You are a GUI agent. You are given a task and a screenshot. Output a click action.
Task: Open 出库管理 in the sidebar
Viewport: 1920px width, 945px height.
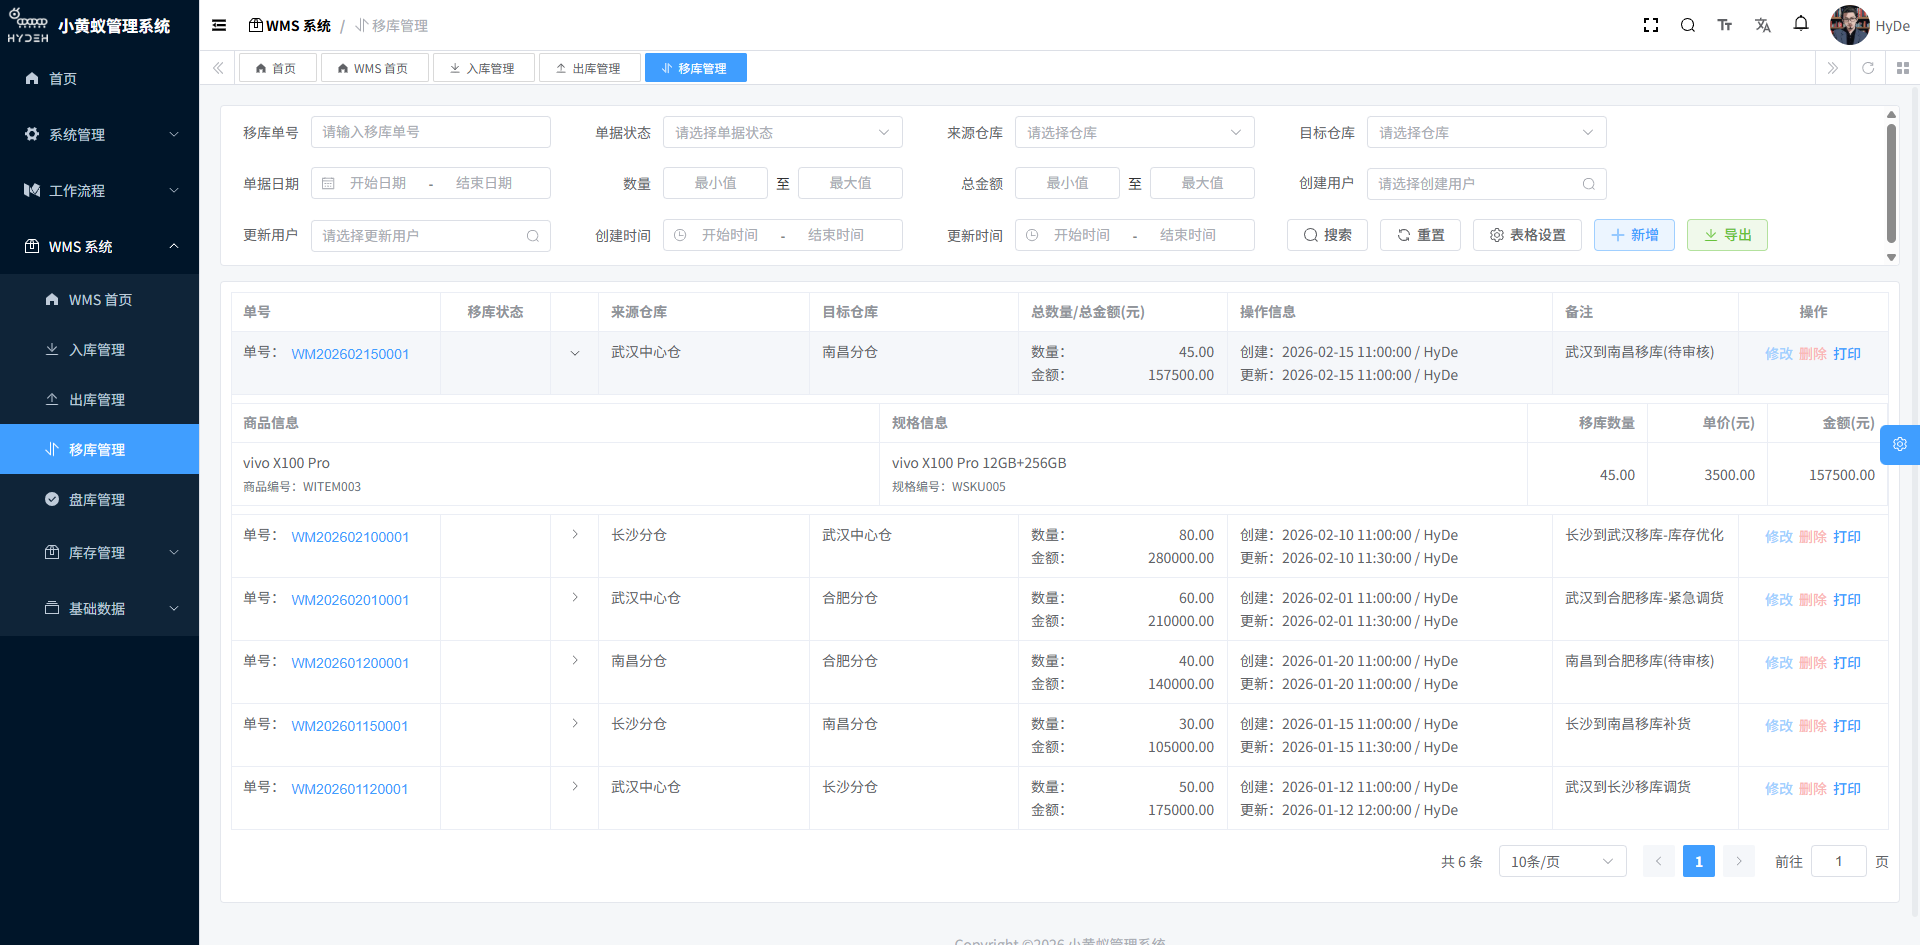click(x=100, y=399)
